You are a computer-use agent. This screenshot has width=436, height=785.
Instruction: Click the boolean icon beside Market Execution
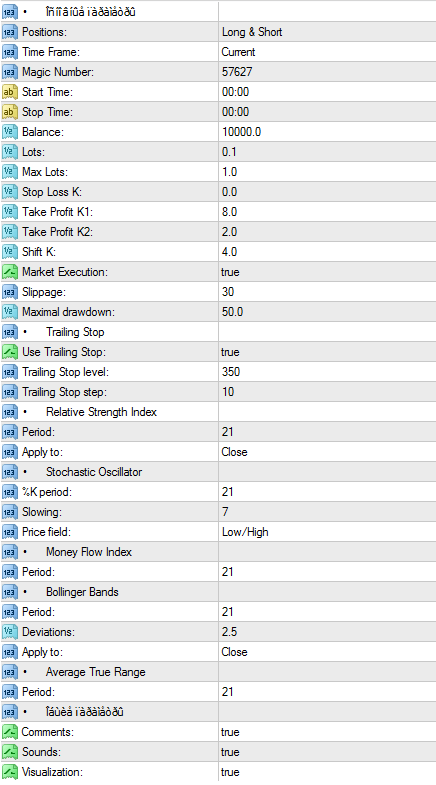(x=10, y=272)
